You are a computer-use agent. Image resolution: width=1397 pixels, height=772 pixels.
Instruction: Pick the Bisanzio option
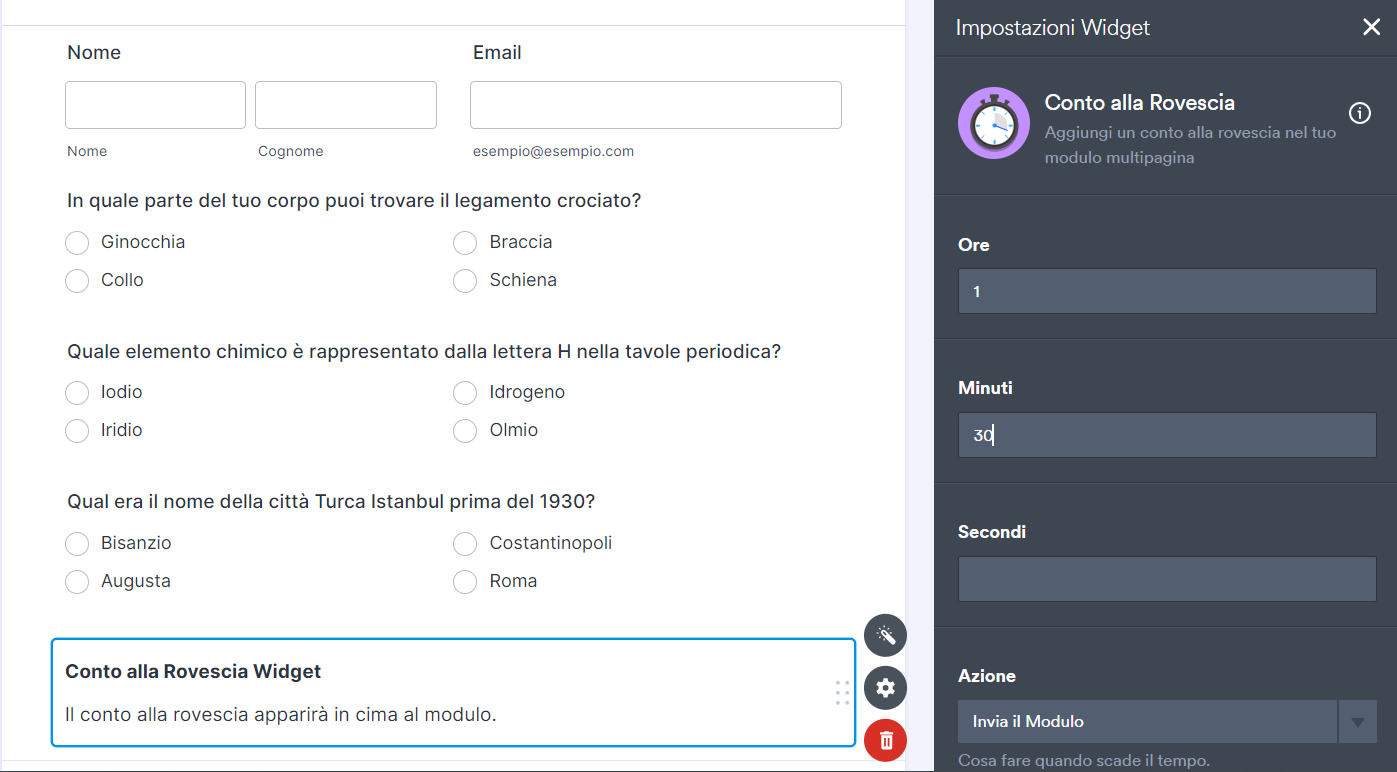click(77, 544)
